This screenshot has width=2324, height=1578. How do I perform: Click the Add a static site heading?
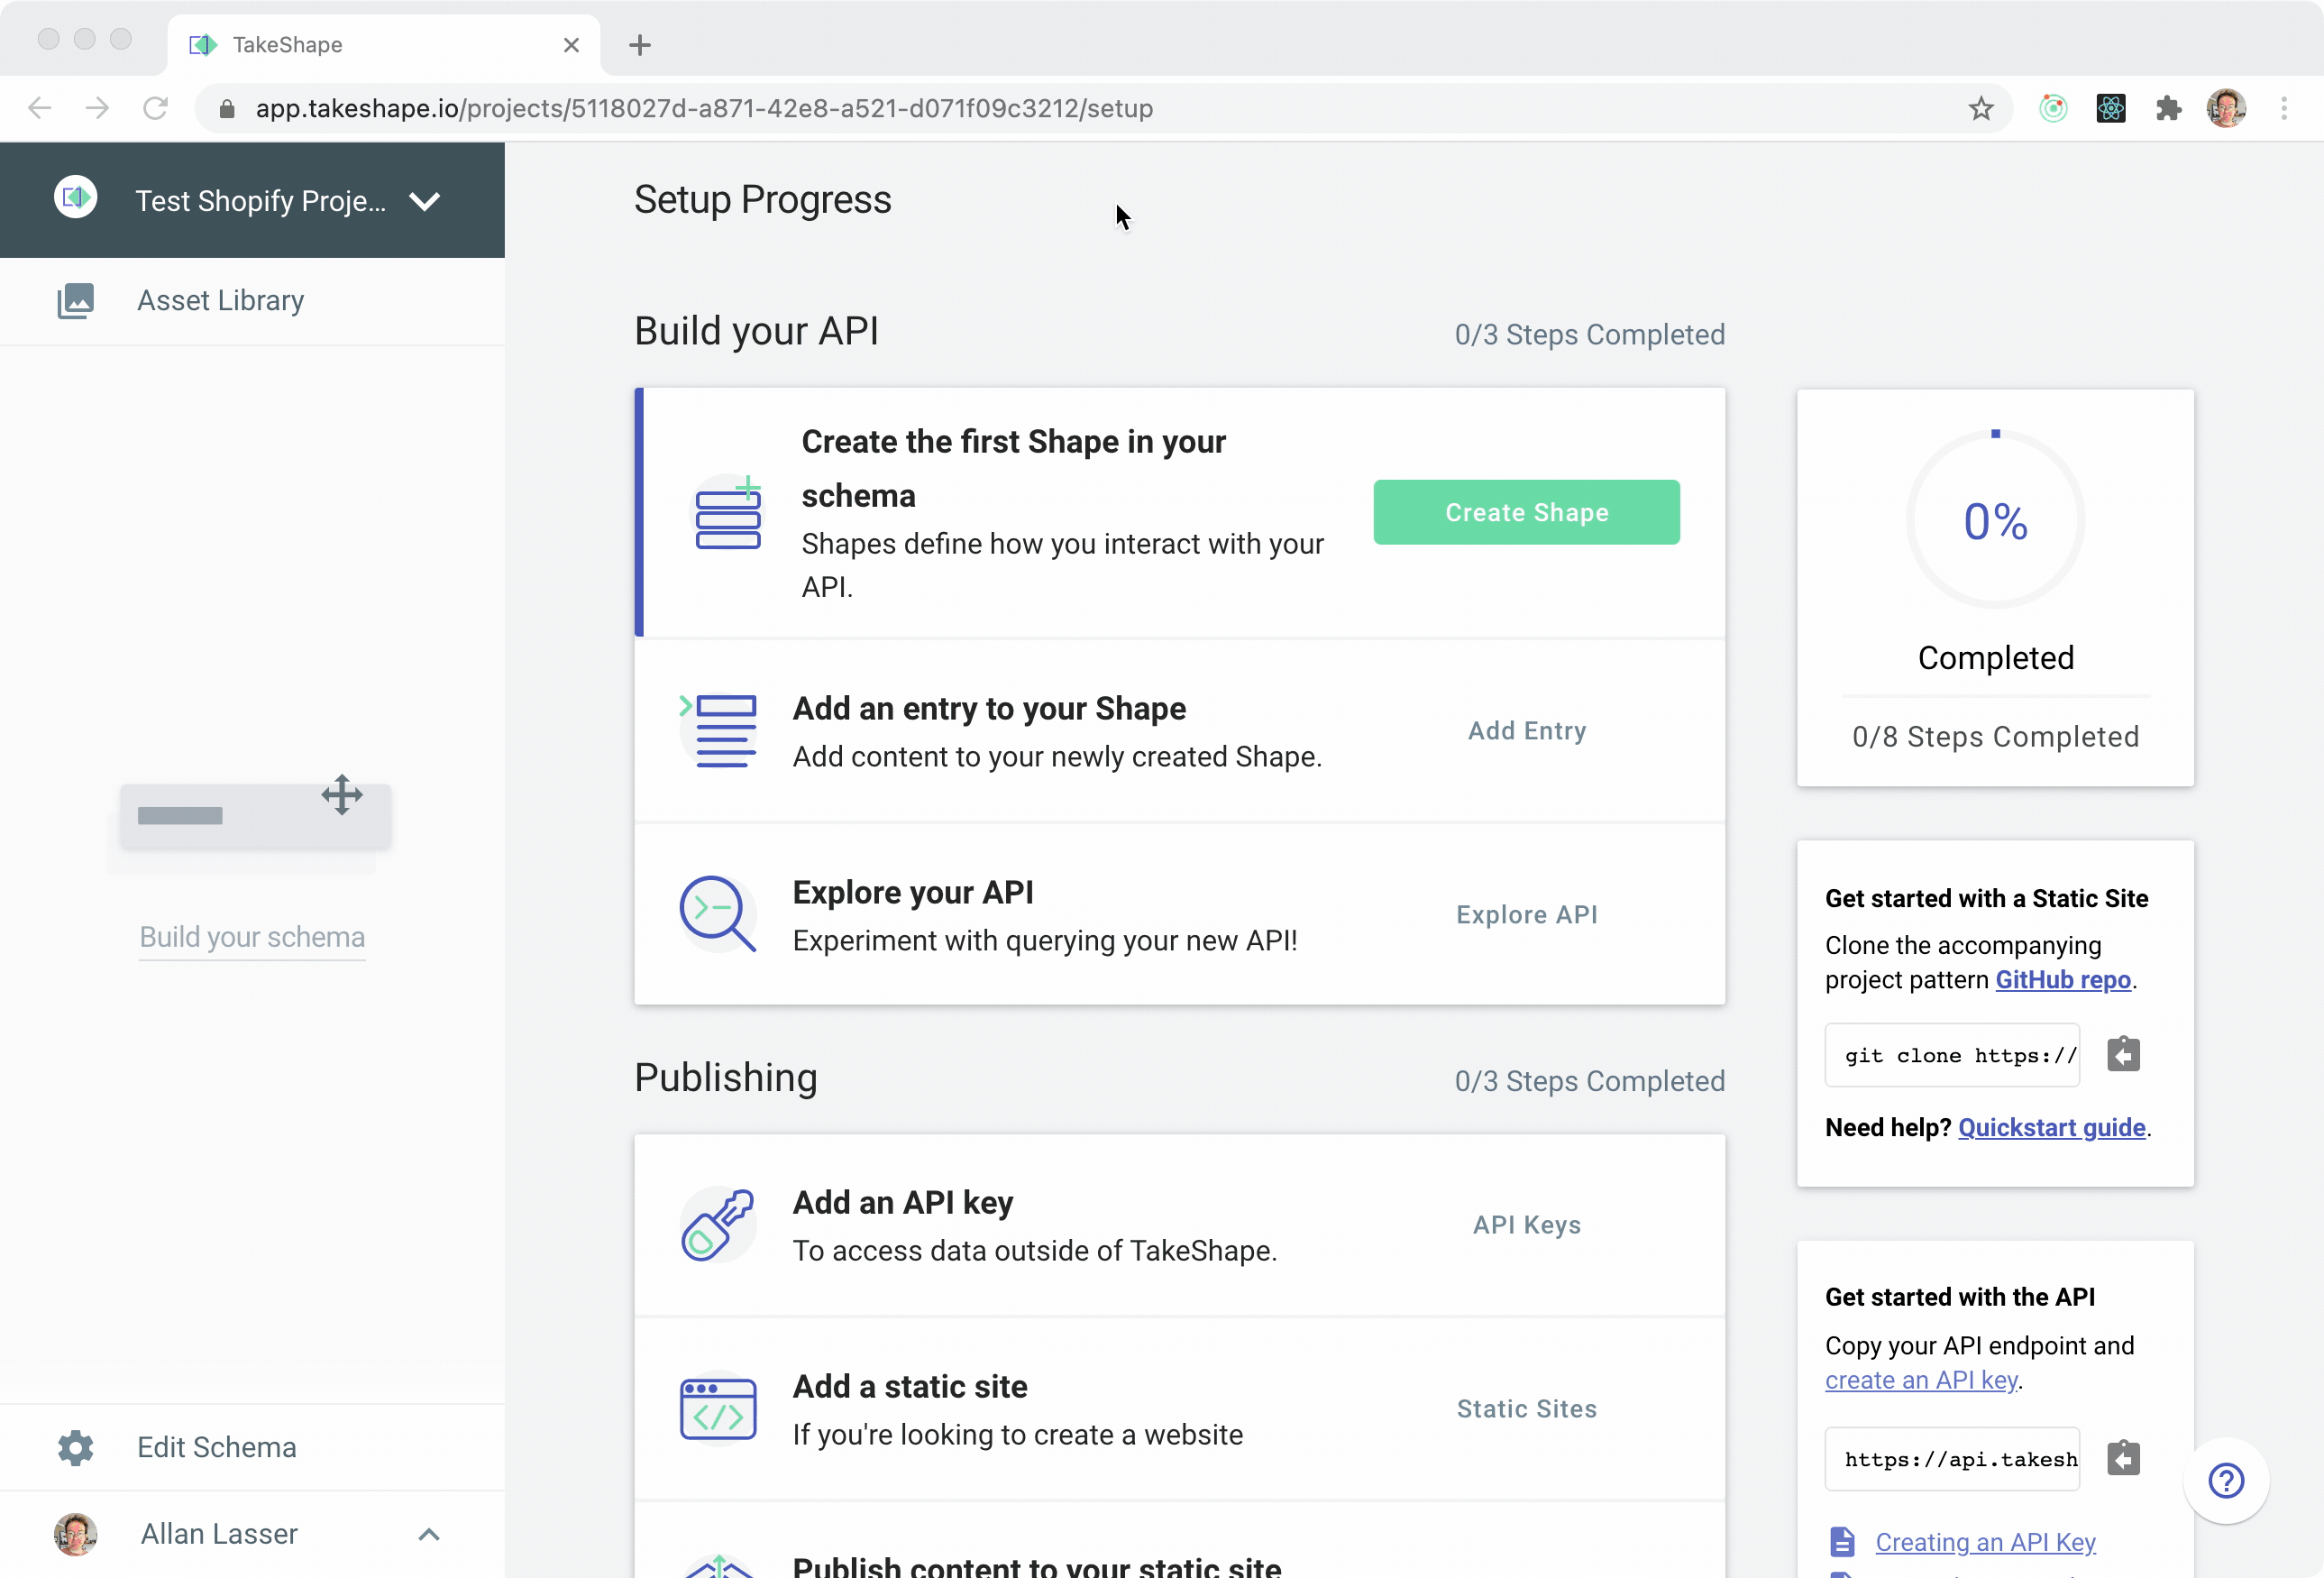(910, 1386)
